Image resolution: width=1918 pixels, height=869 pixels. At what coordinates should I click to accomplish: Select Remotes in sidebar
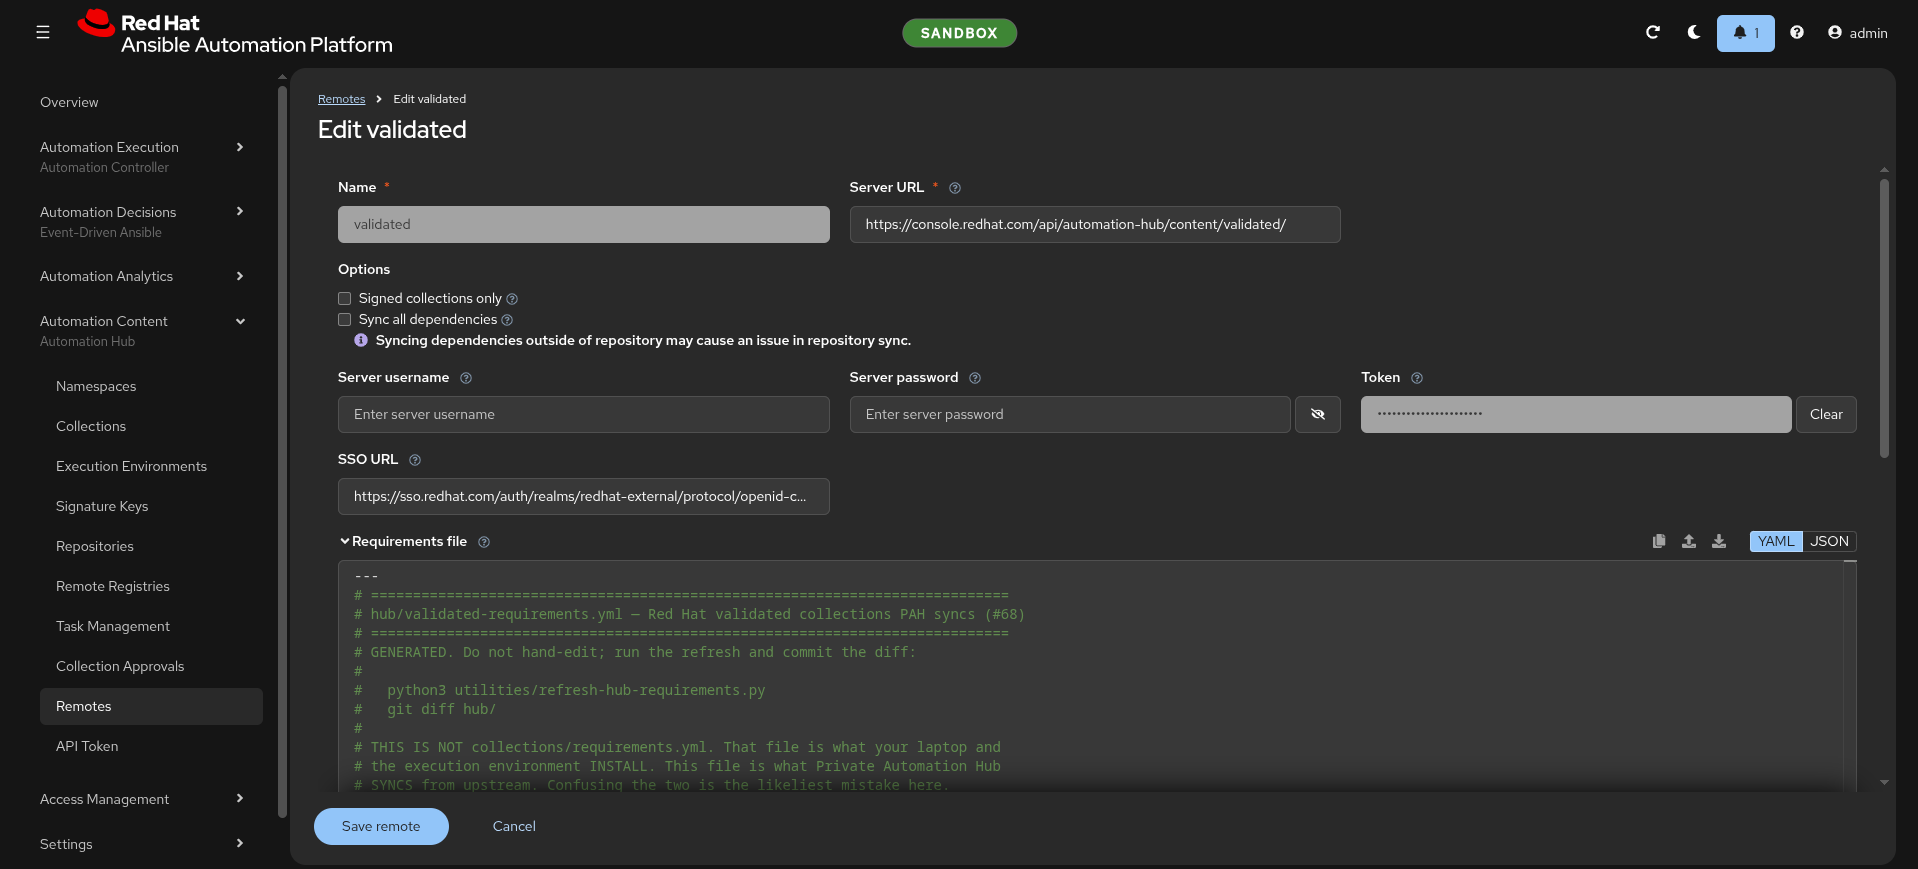click(151, 706)
